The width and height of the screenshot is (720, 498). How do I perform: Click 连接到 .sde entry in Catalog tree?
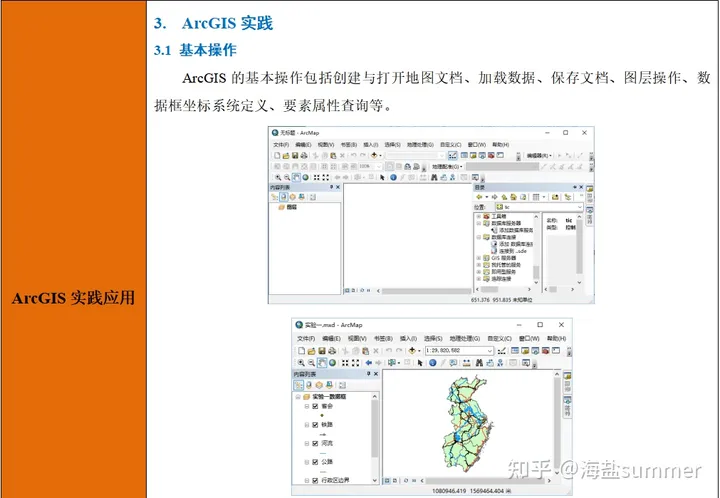(512, 251)
